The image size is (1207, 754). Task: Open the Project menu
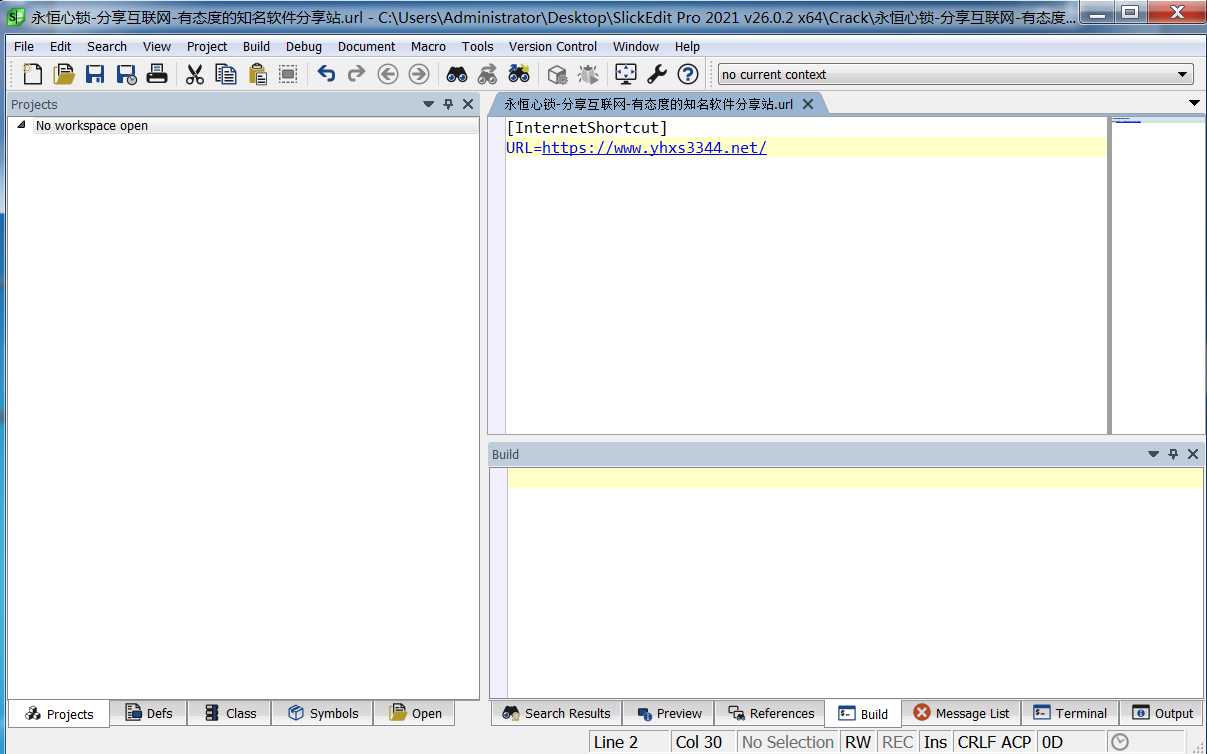[x=207, y=46]
